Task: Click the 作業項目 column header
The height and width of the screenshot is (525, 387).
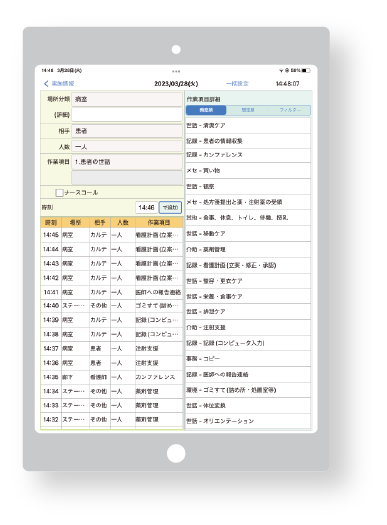Action: [159, 223]
